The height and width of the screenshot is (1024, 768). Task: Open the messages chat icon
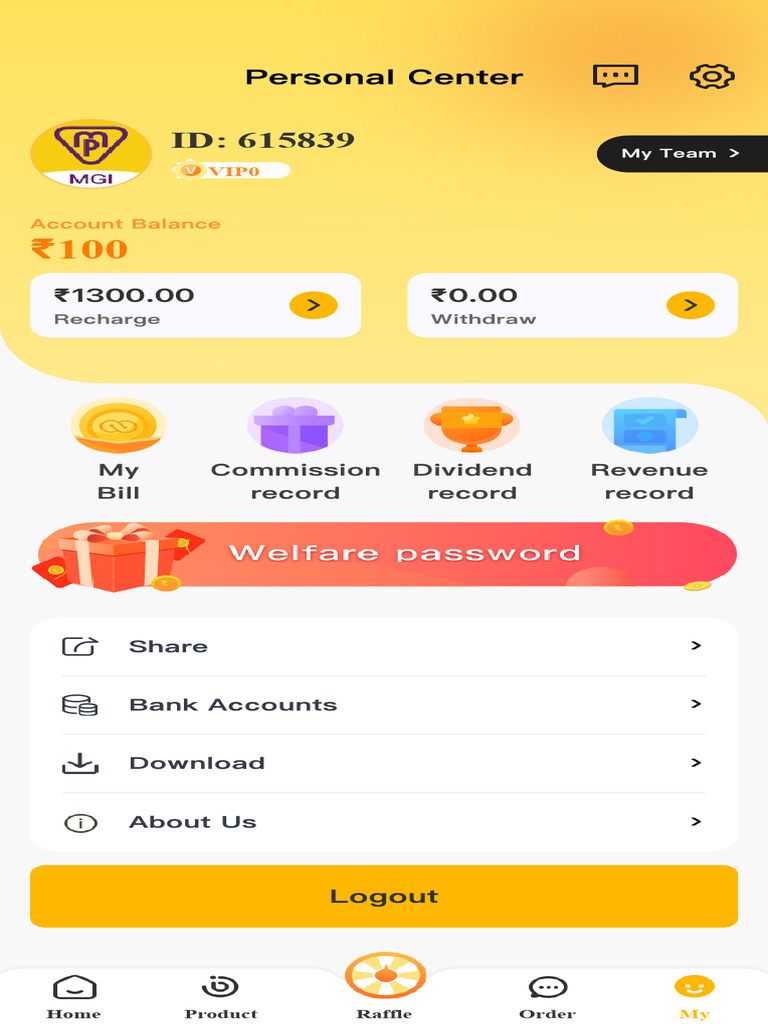click(615, 76)
